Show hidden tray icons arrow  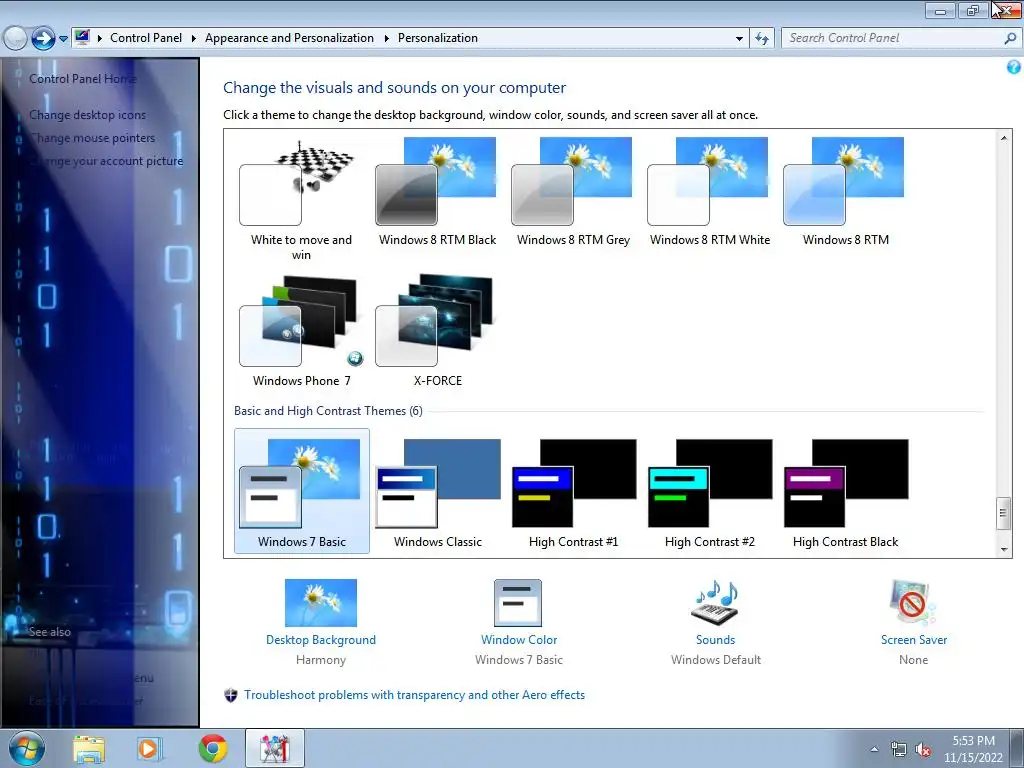coord(874,749)
